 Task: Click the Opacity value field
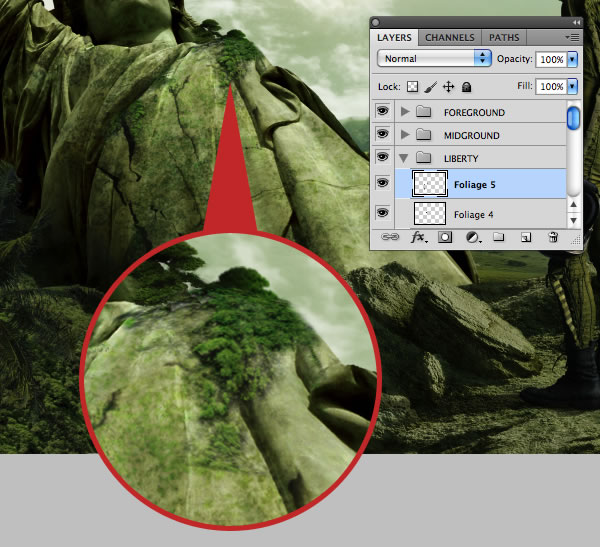(x=551, y=59)
